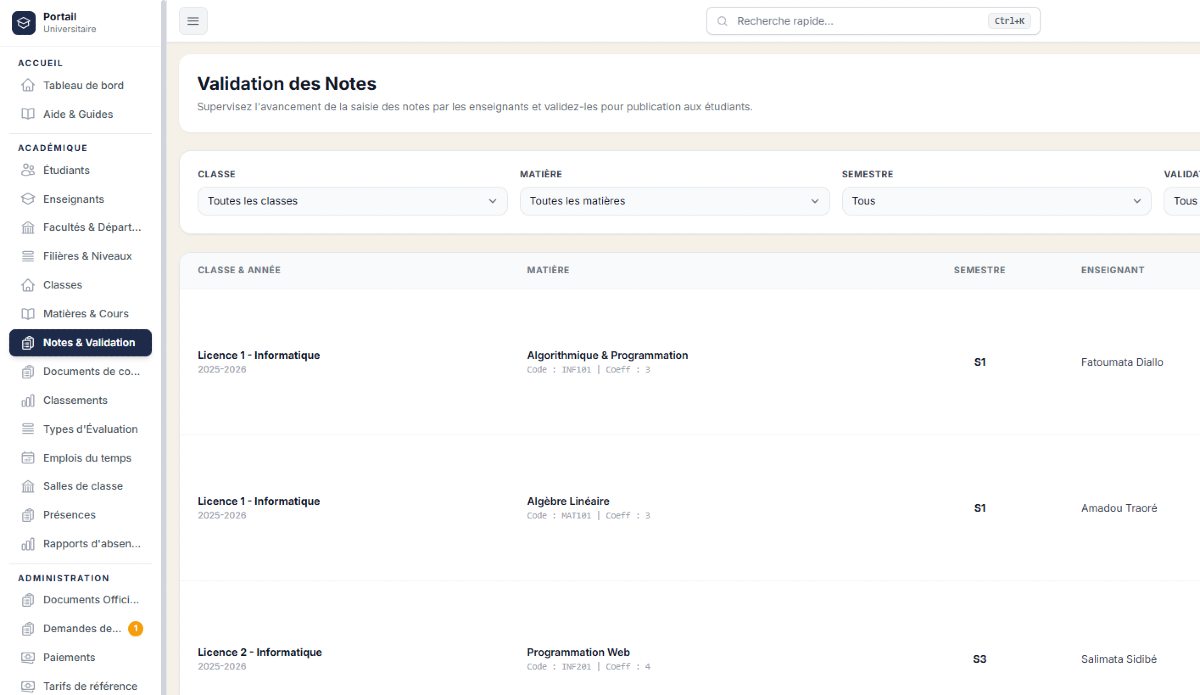Click the S3 semester cell

click(x=980, y=659)
